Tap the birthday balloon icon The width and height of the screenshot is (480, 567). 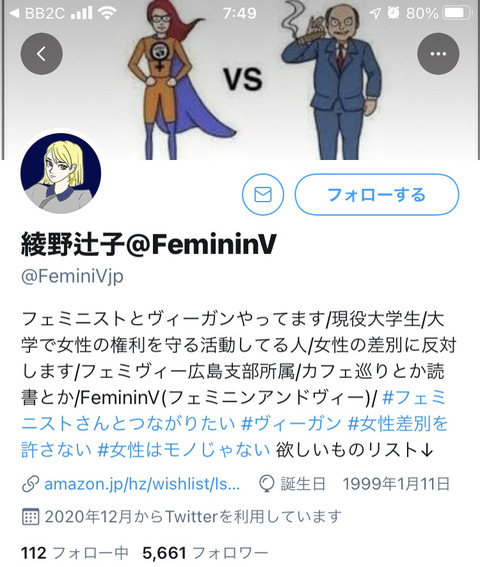tap(267, 484)
